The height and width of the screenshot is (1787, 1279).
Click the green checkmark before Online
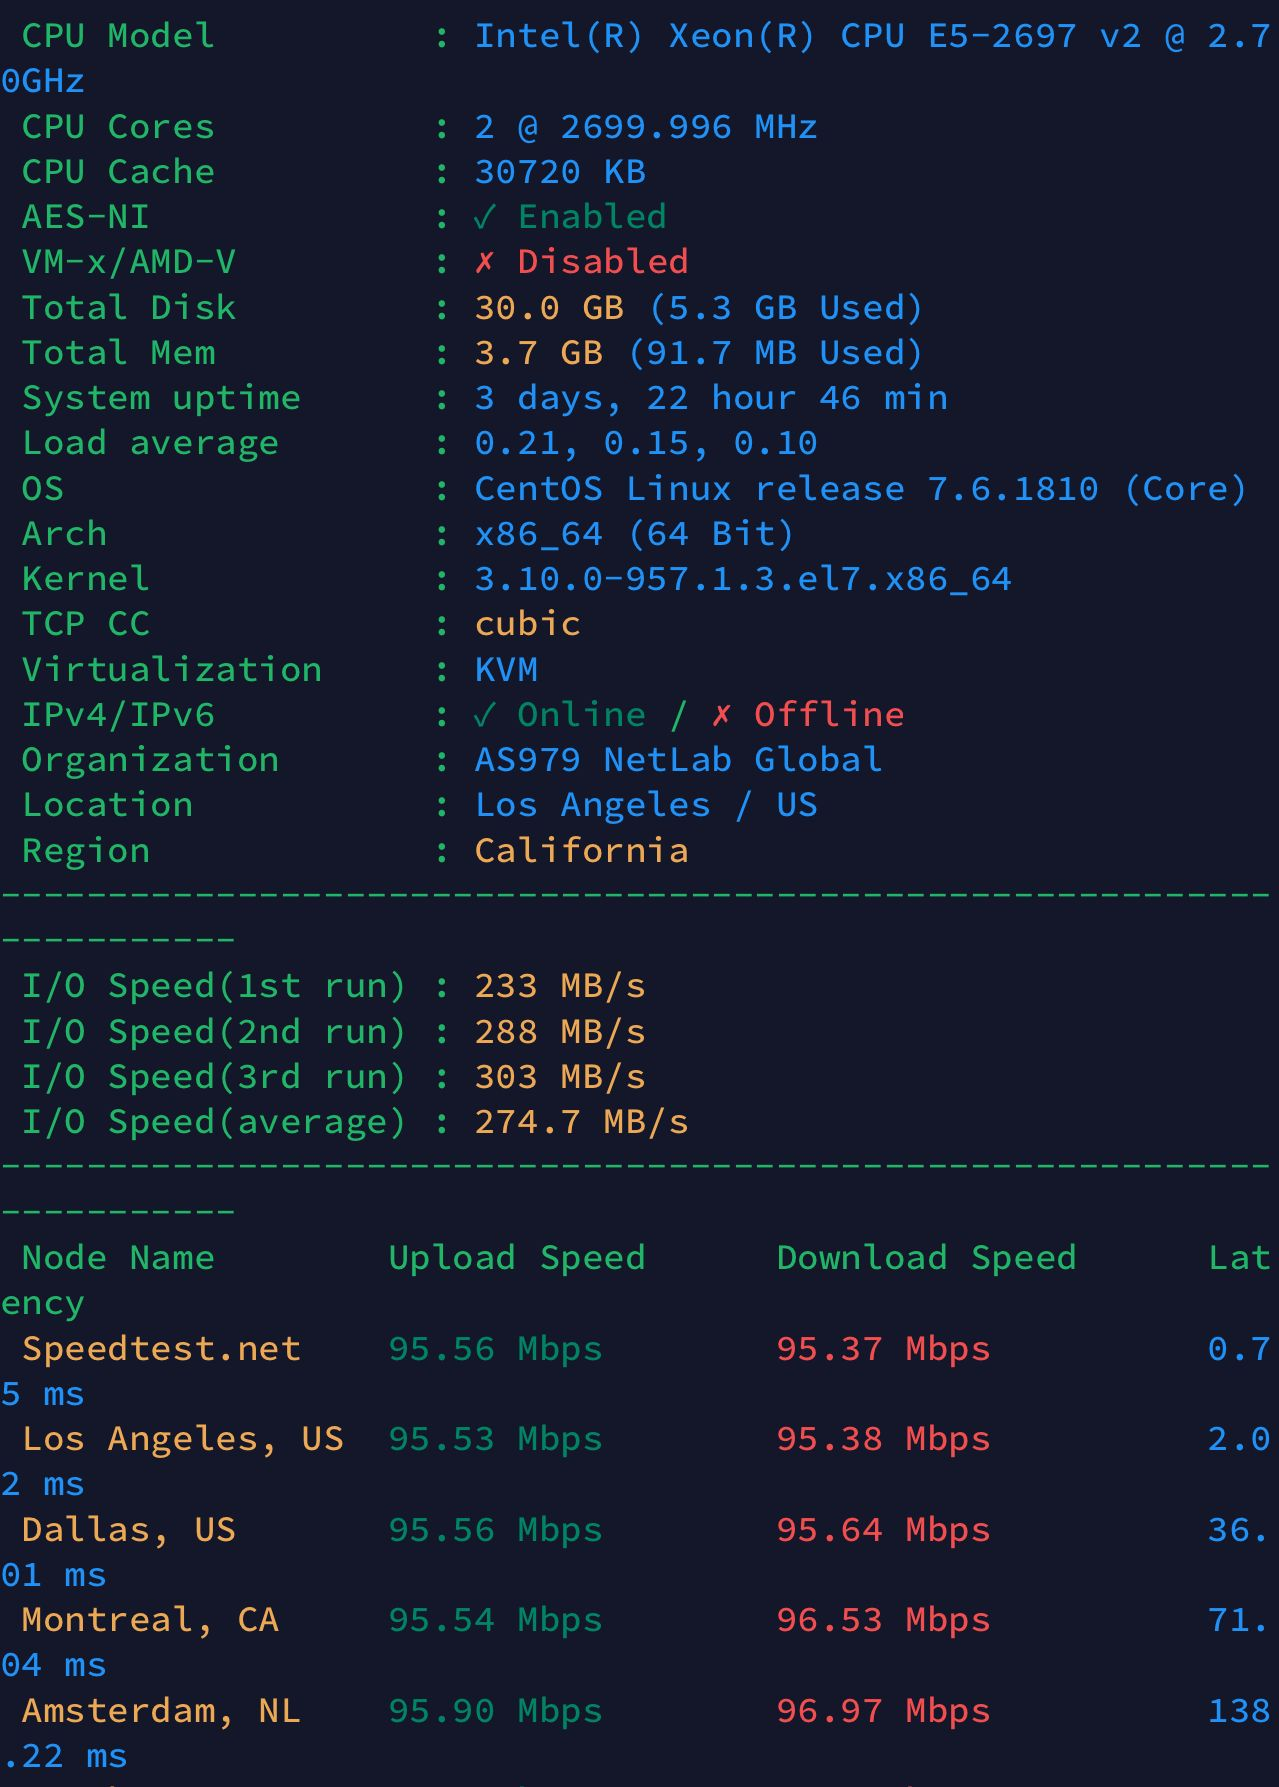coord(484,715)
